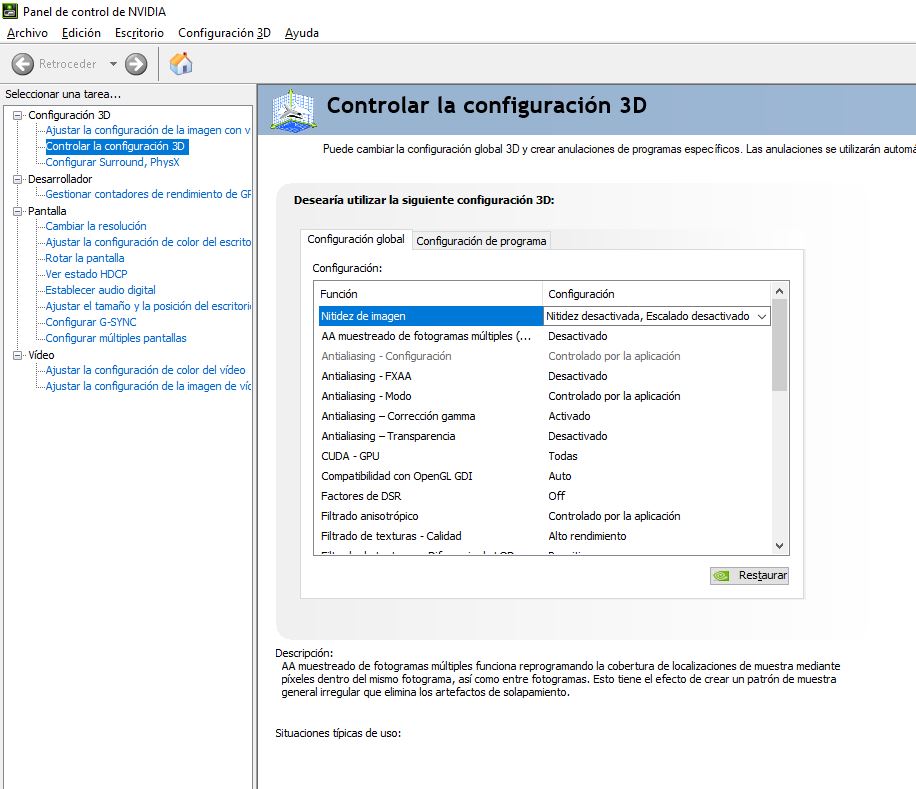This screenshot has width=916, height=789.
Task: Collapse the Configuración 3D tree node
Action: pos(18,115)
